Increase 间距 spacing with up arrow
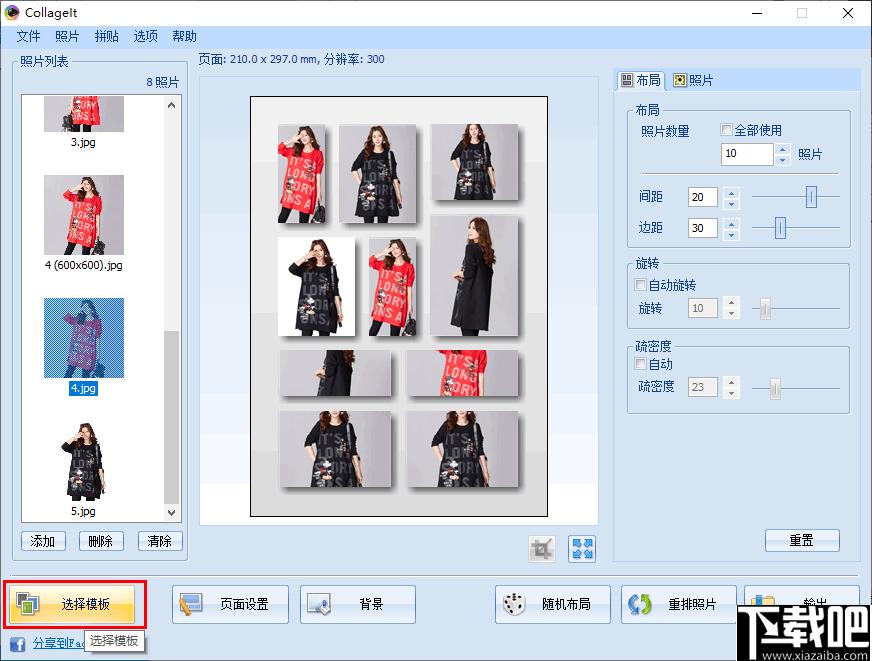Screen dimensions: 872x661 point(732,193)
